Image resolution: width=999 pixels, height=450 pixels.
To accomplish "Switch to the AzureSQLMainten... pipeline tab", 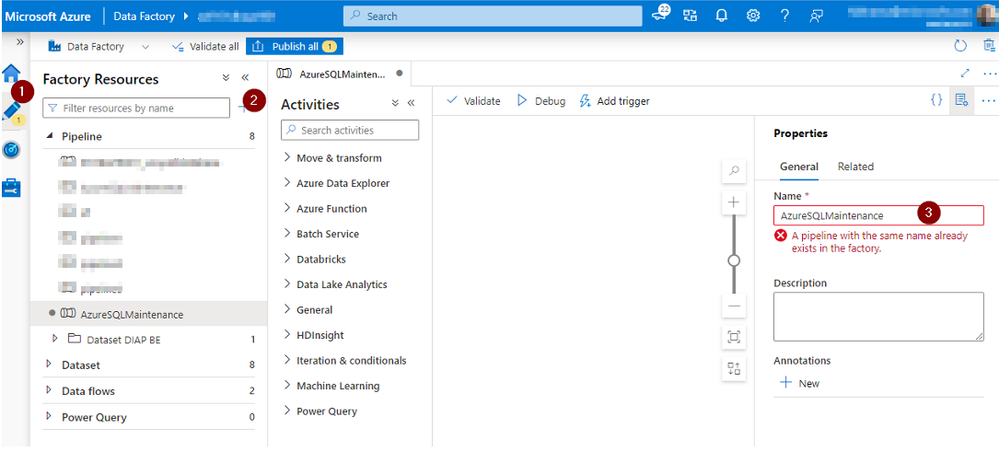I will point(340,74).
